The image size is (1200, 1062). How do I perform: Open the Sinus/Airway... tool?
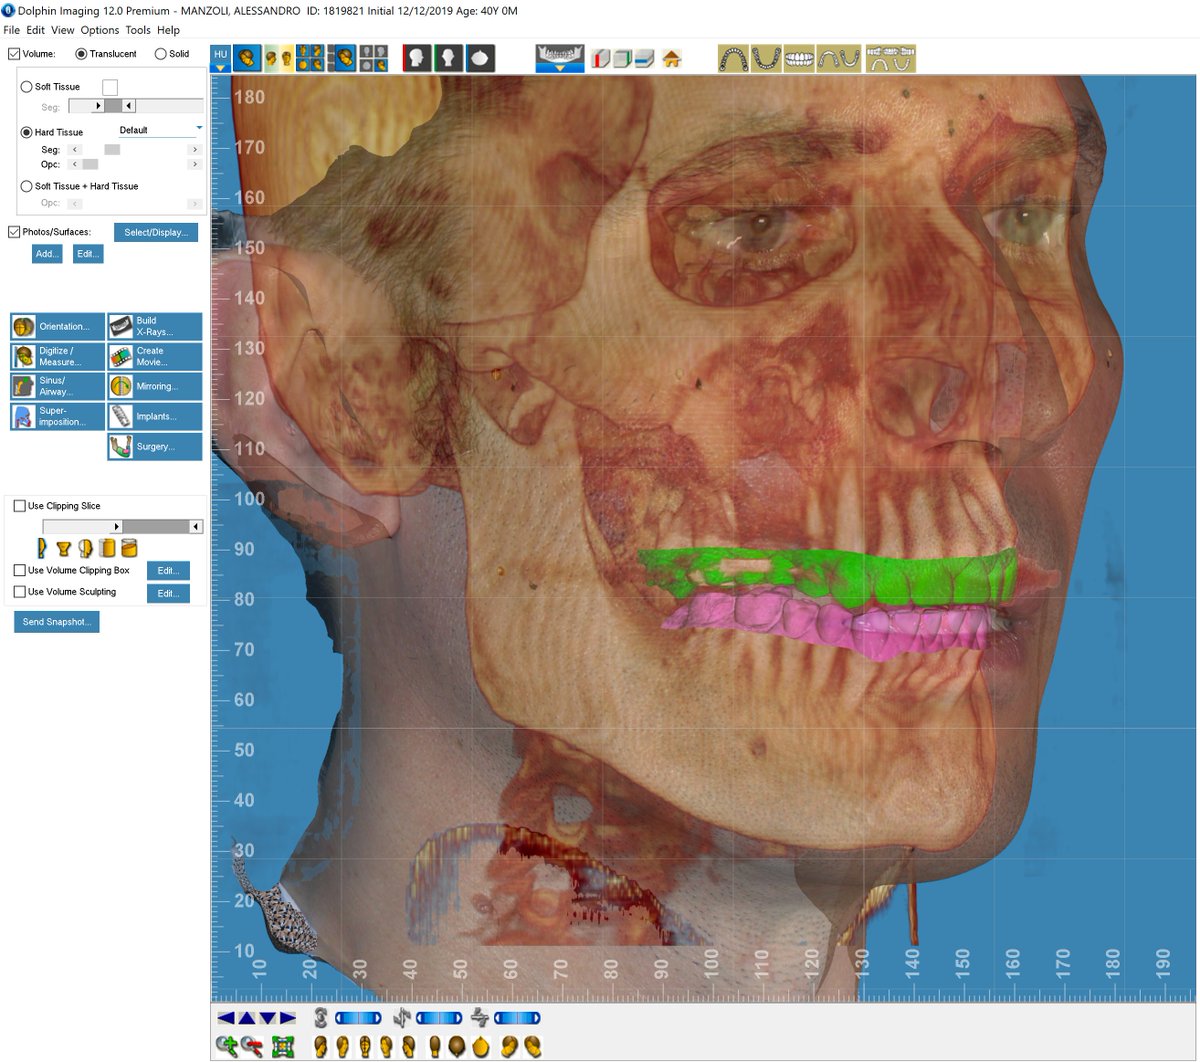coord(57,386)
